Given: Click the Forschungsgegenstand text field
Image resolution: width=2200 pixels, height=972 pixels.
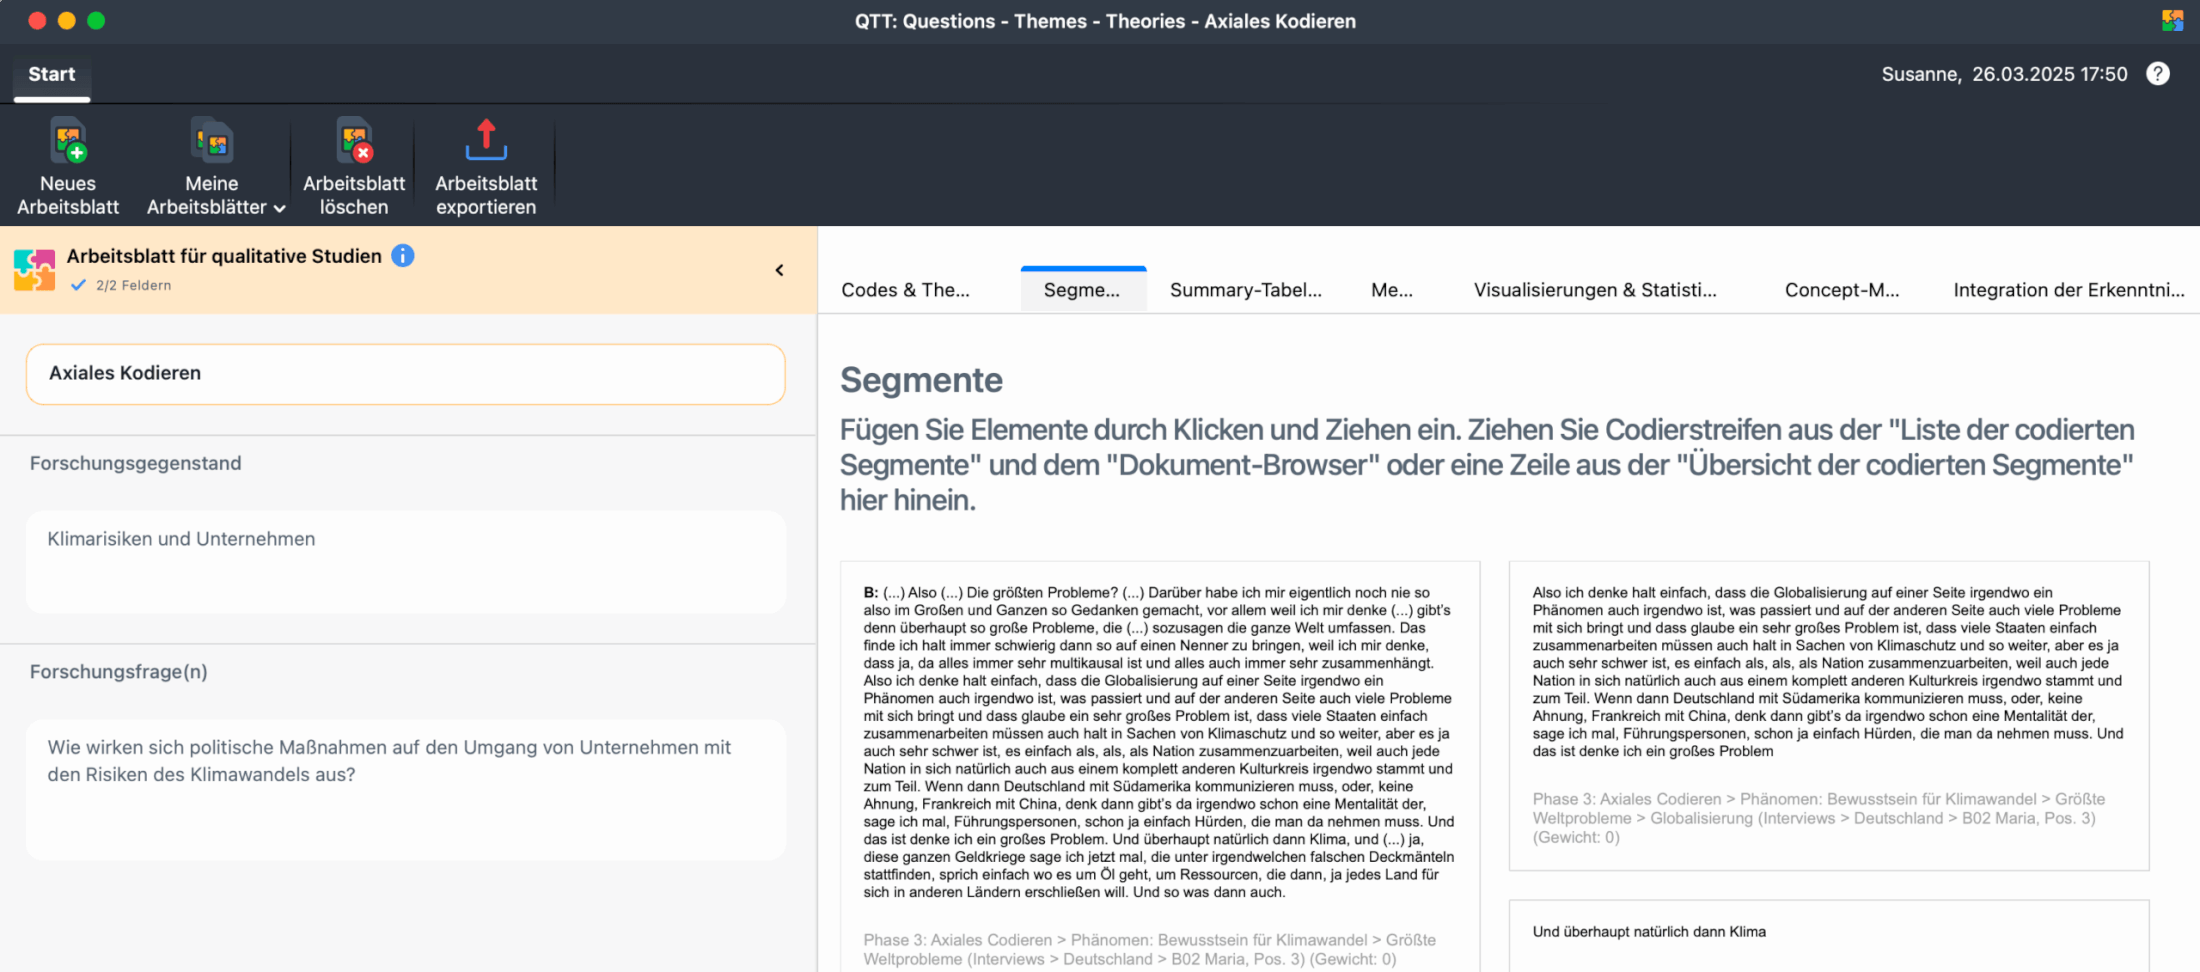Looking at the screenshot, I should tap(405, 561).
